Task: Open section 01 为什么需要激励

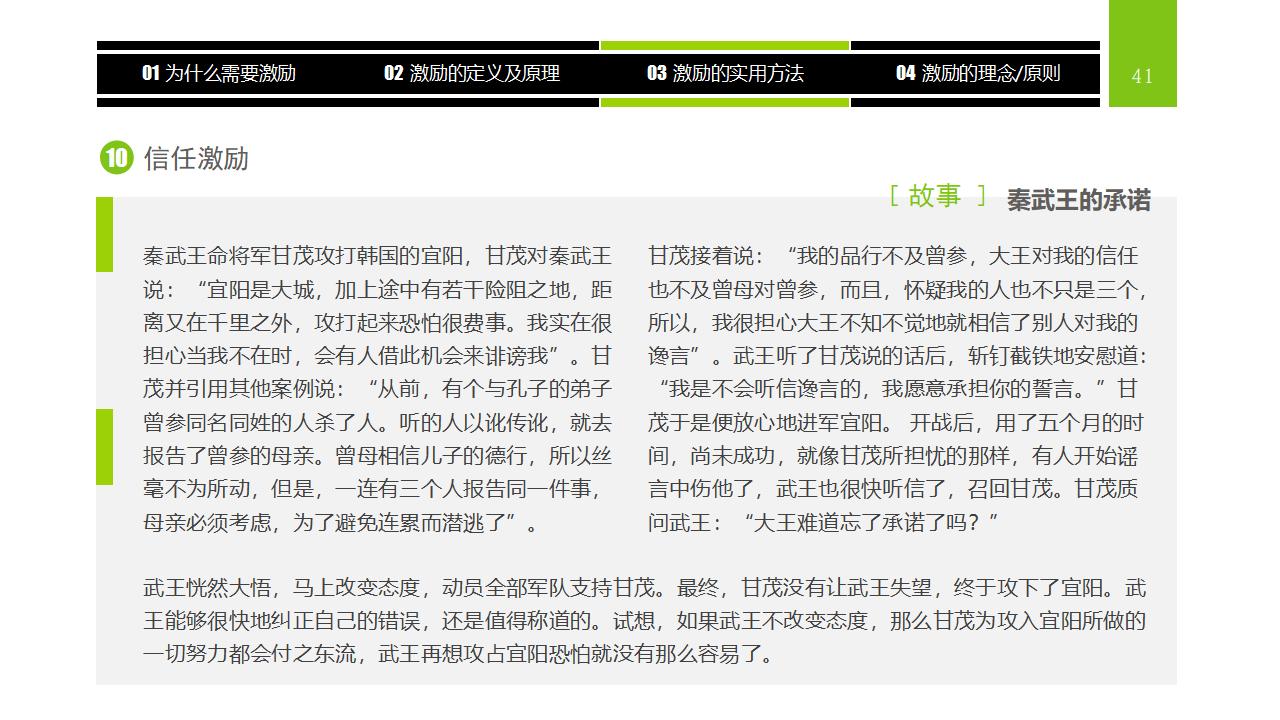Action: click(219, 73)
